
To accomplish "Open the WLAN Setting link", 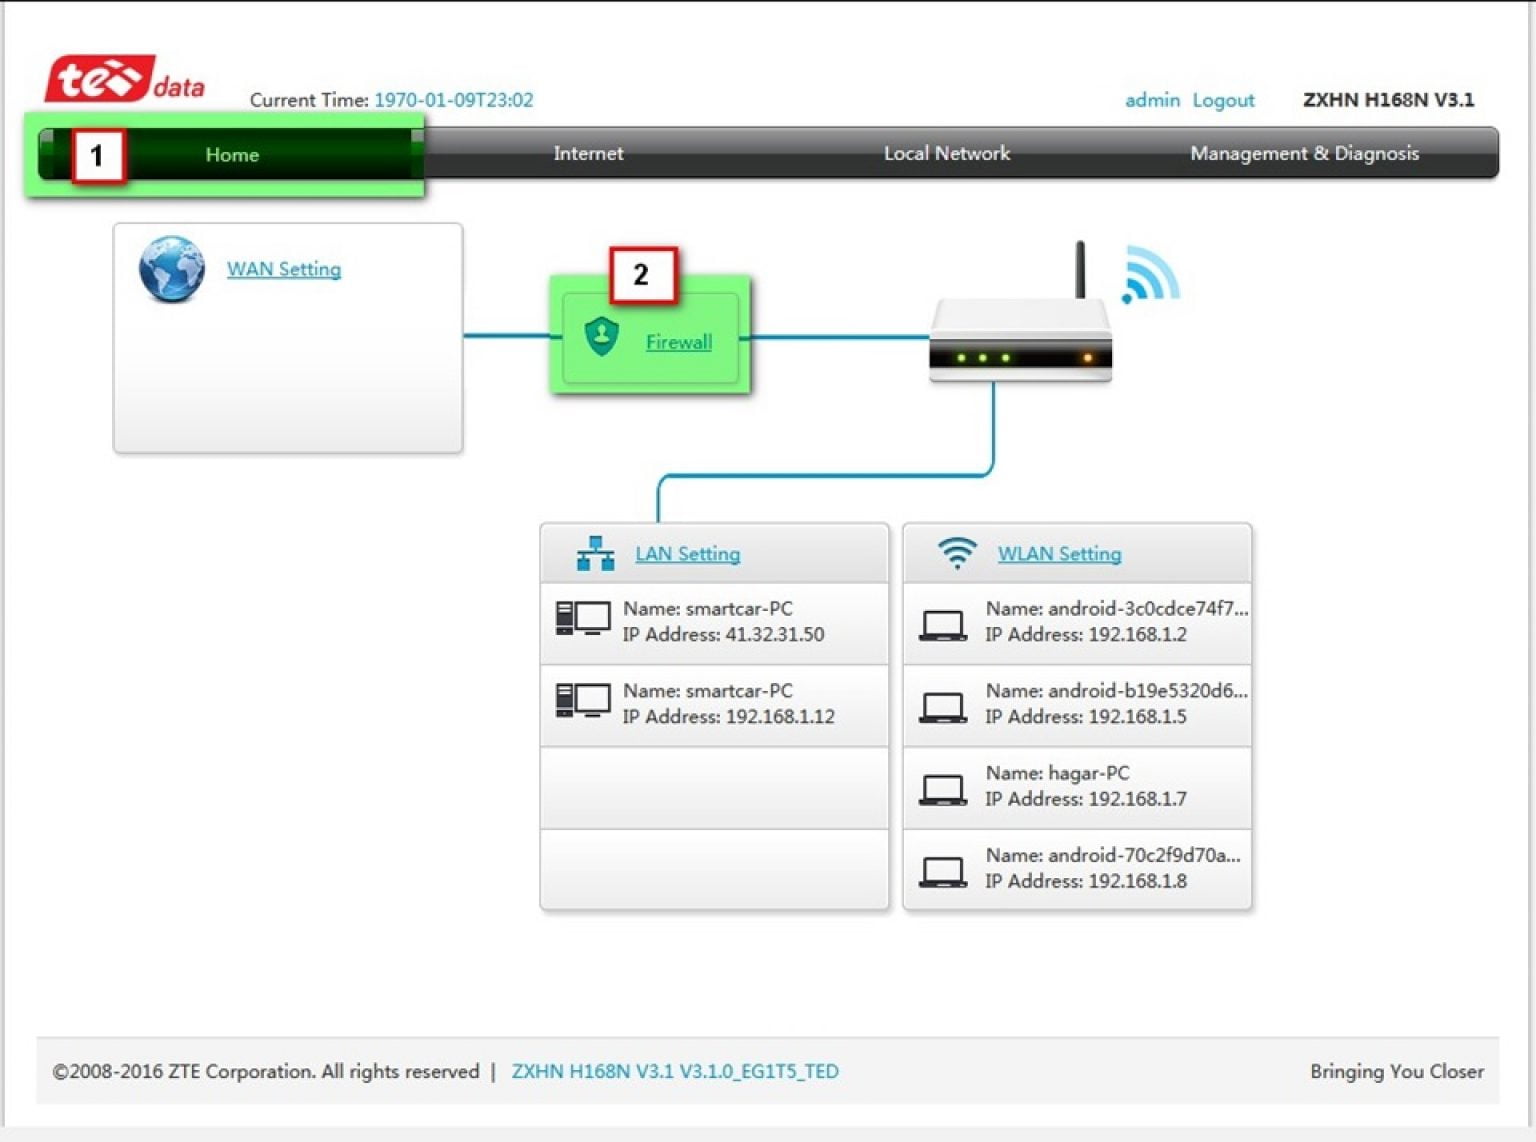I will [x=1059, y=554].
